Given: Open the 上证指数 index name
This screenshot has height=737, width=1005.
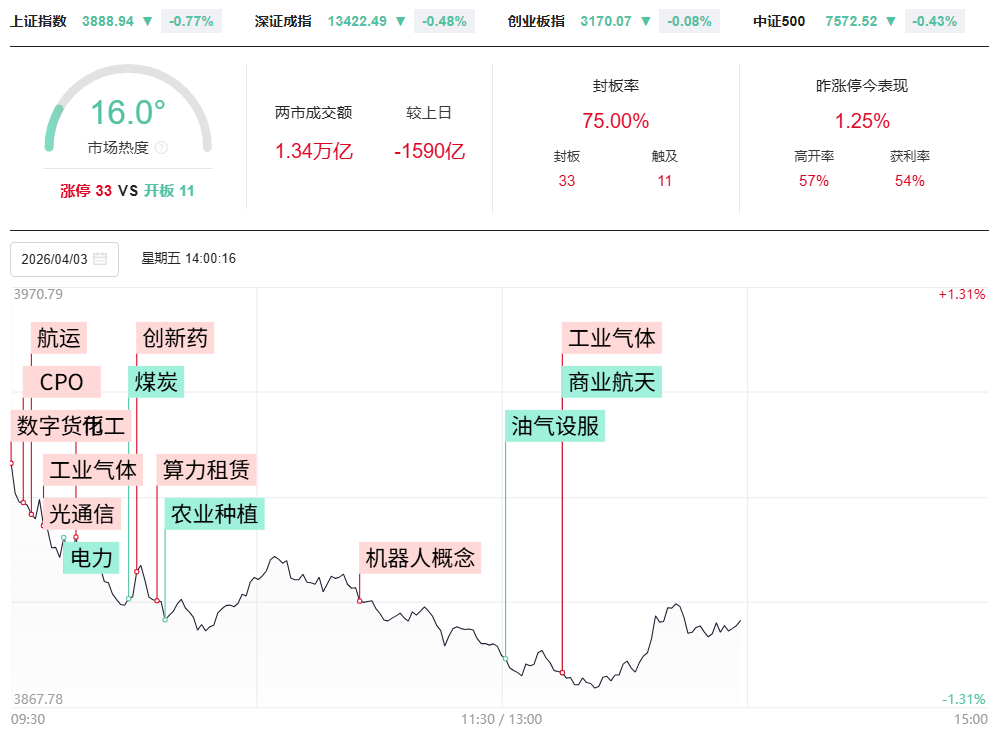Looking at the screenshot, I should [39, 21].
